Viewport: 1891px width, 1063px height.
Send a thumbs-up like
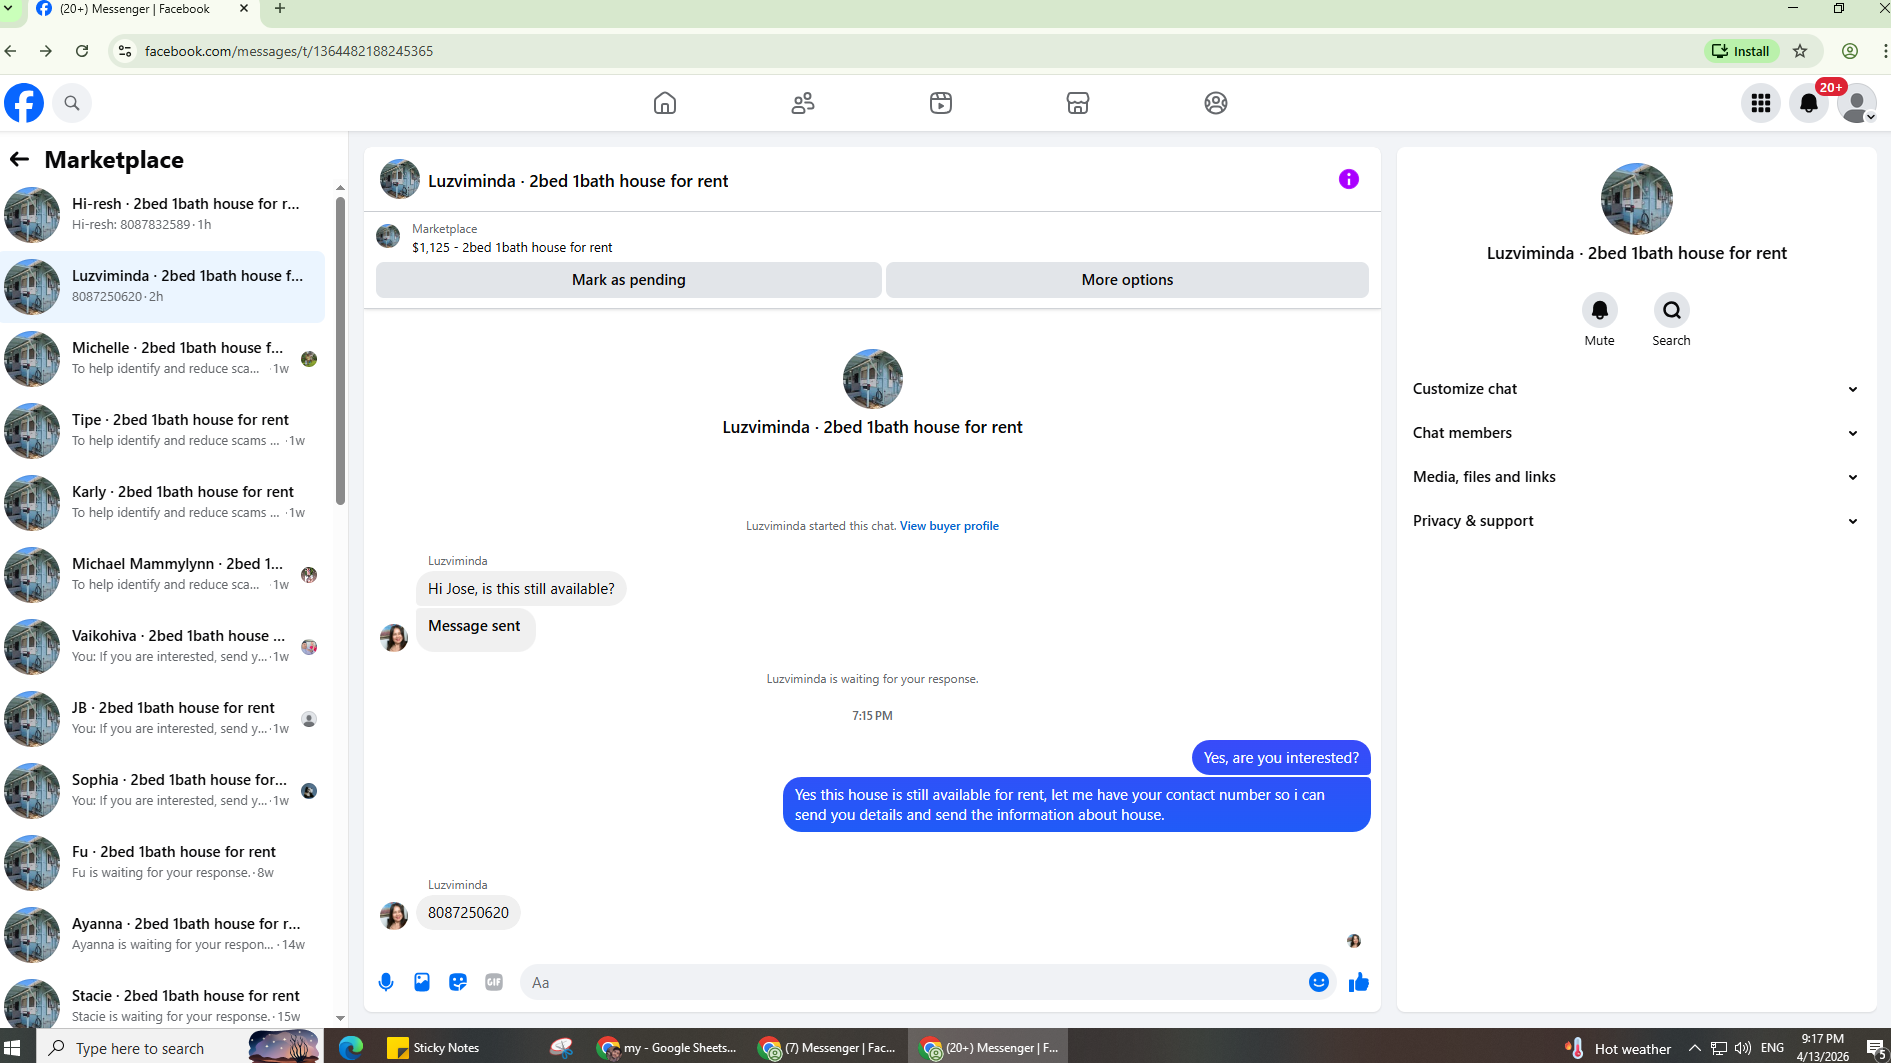pyautogui.click(x=1359, y=982)
